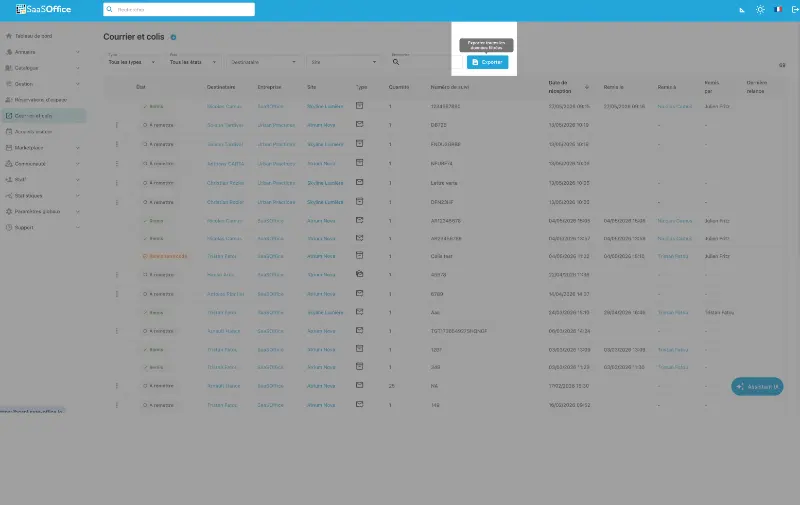Click tracking number AR12345678

point(446,221)
